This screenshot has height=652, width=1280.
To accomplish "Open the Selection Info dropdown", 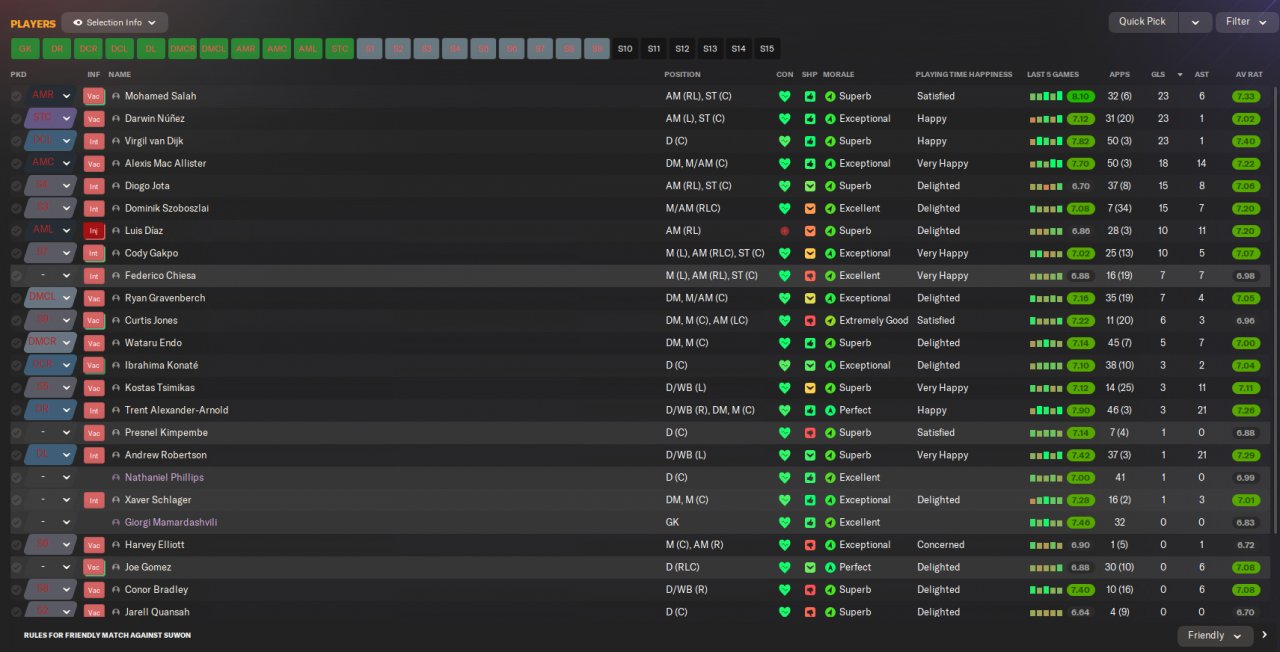I will click(x=115, y=22).
